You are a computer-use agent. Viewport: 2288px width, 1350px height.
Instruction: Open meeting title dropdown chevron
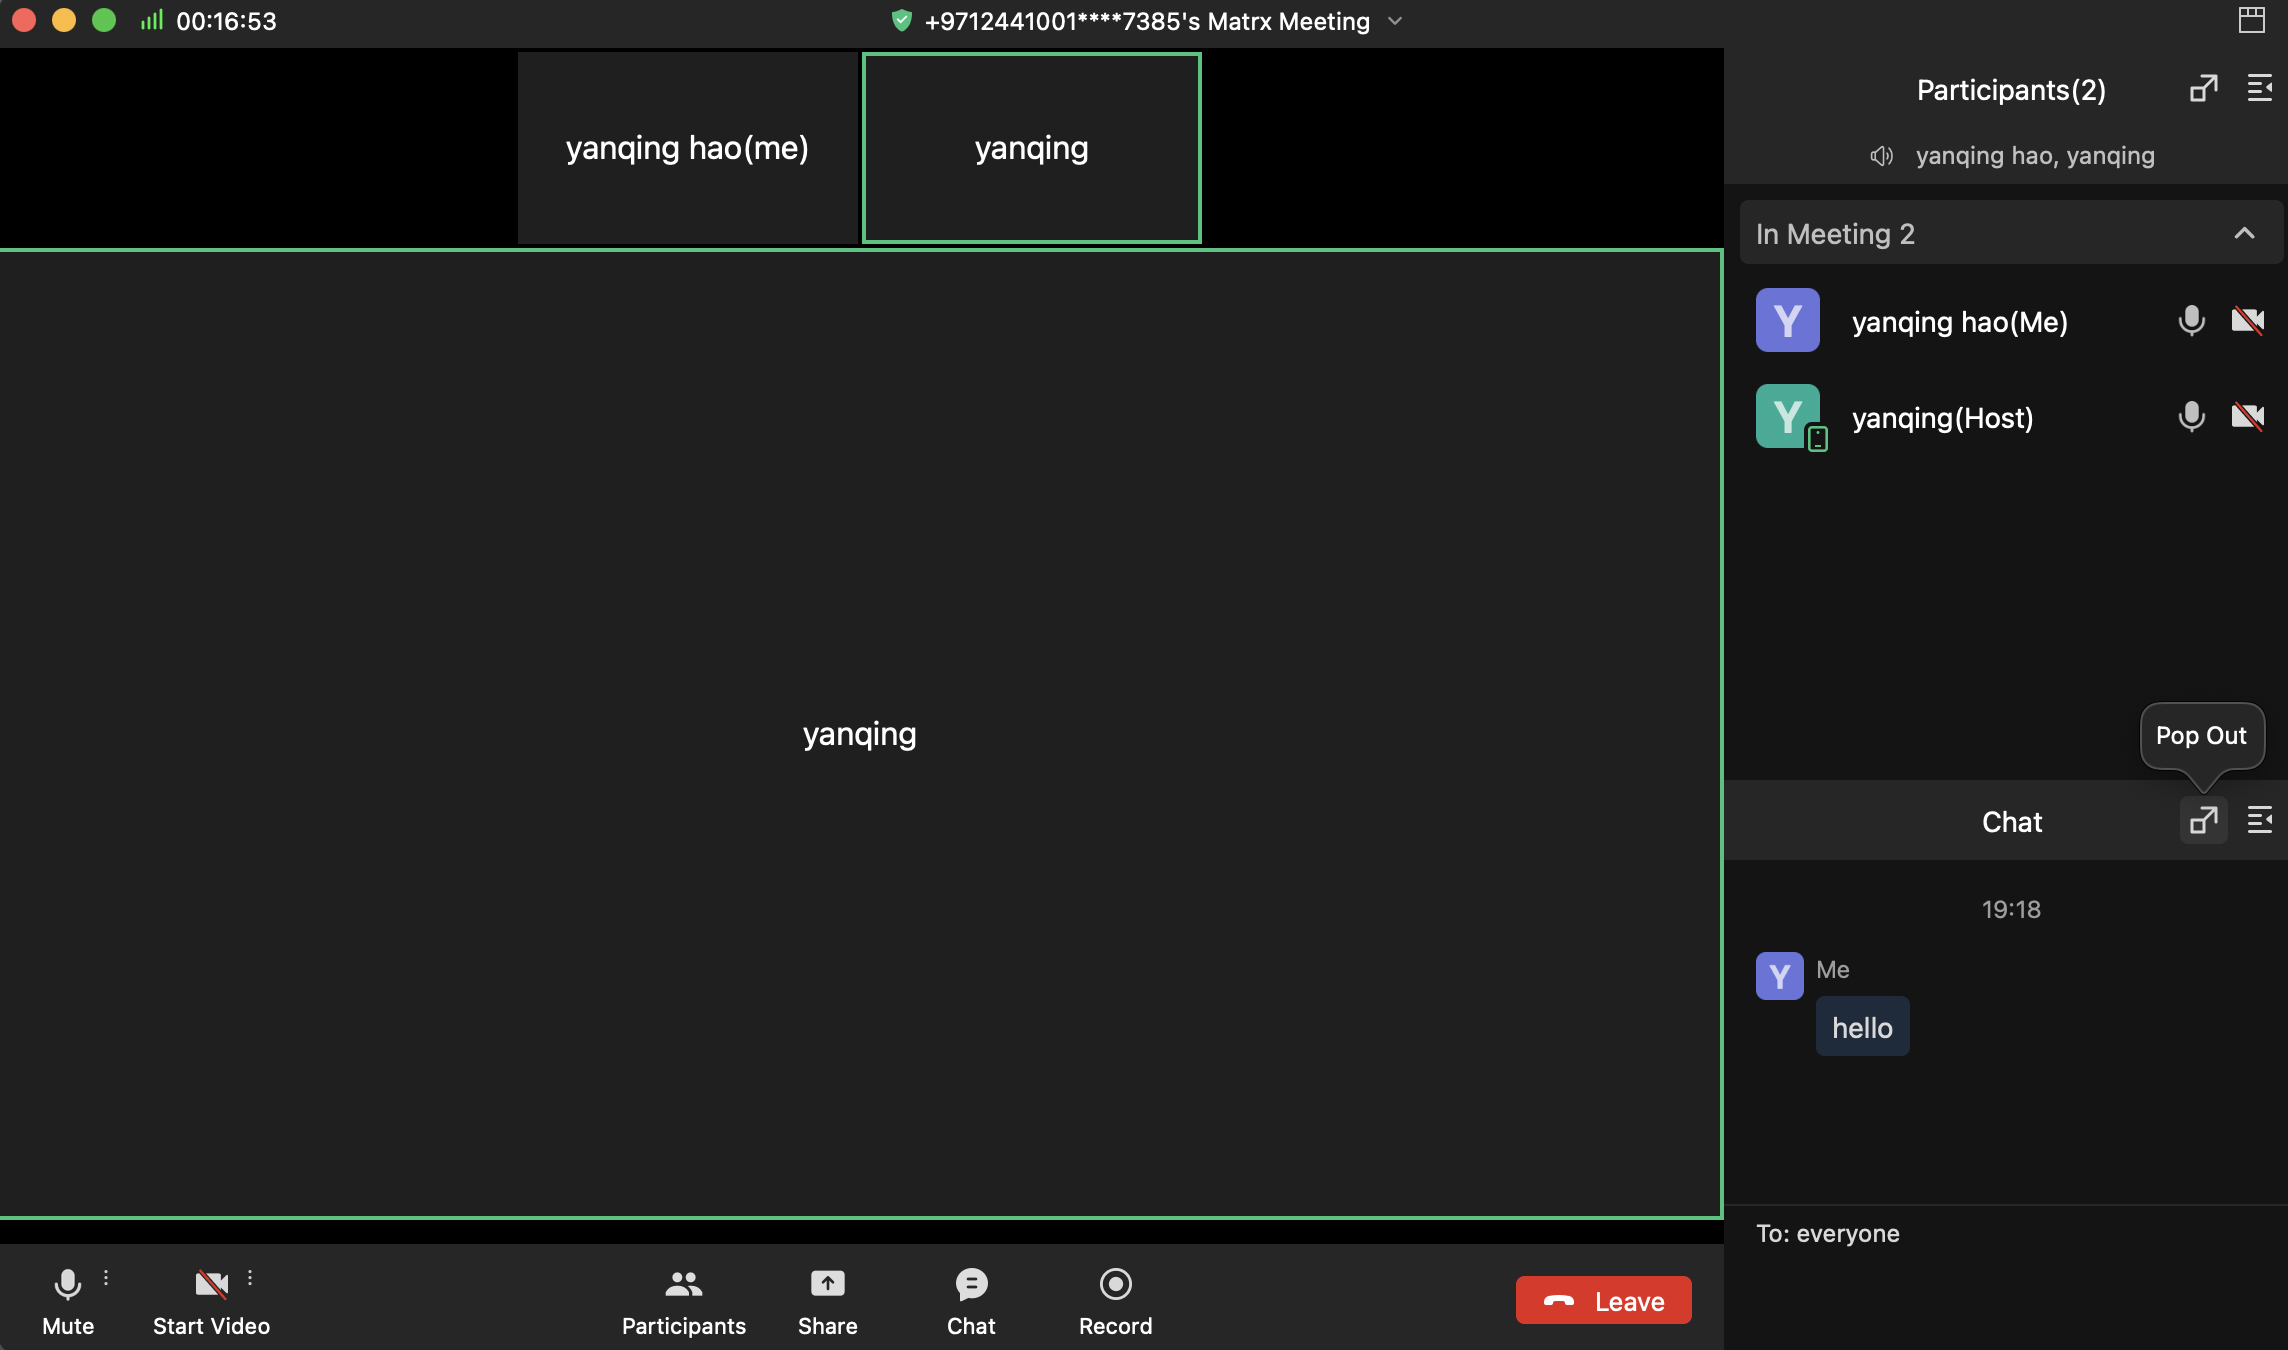coord(1395,21)
